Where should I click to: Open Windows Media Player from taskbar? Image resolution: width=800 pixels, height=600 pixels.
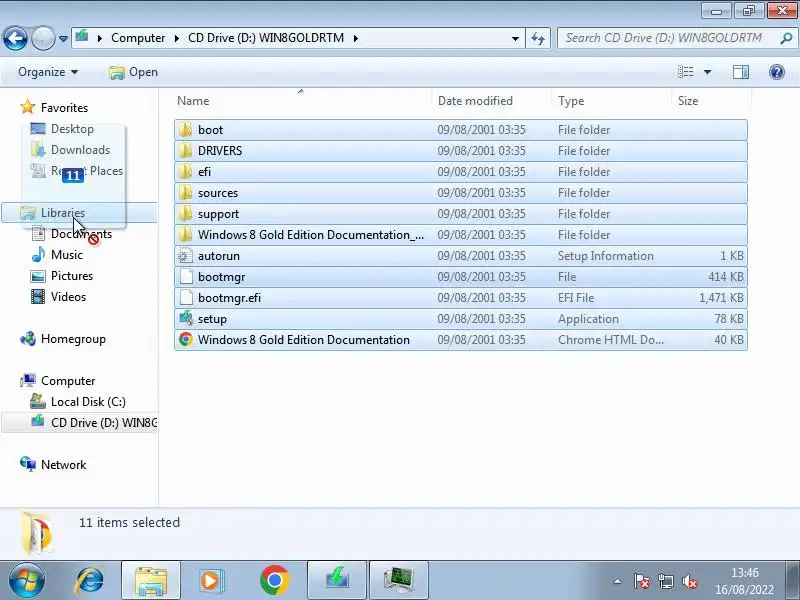click(211, 580)
